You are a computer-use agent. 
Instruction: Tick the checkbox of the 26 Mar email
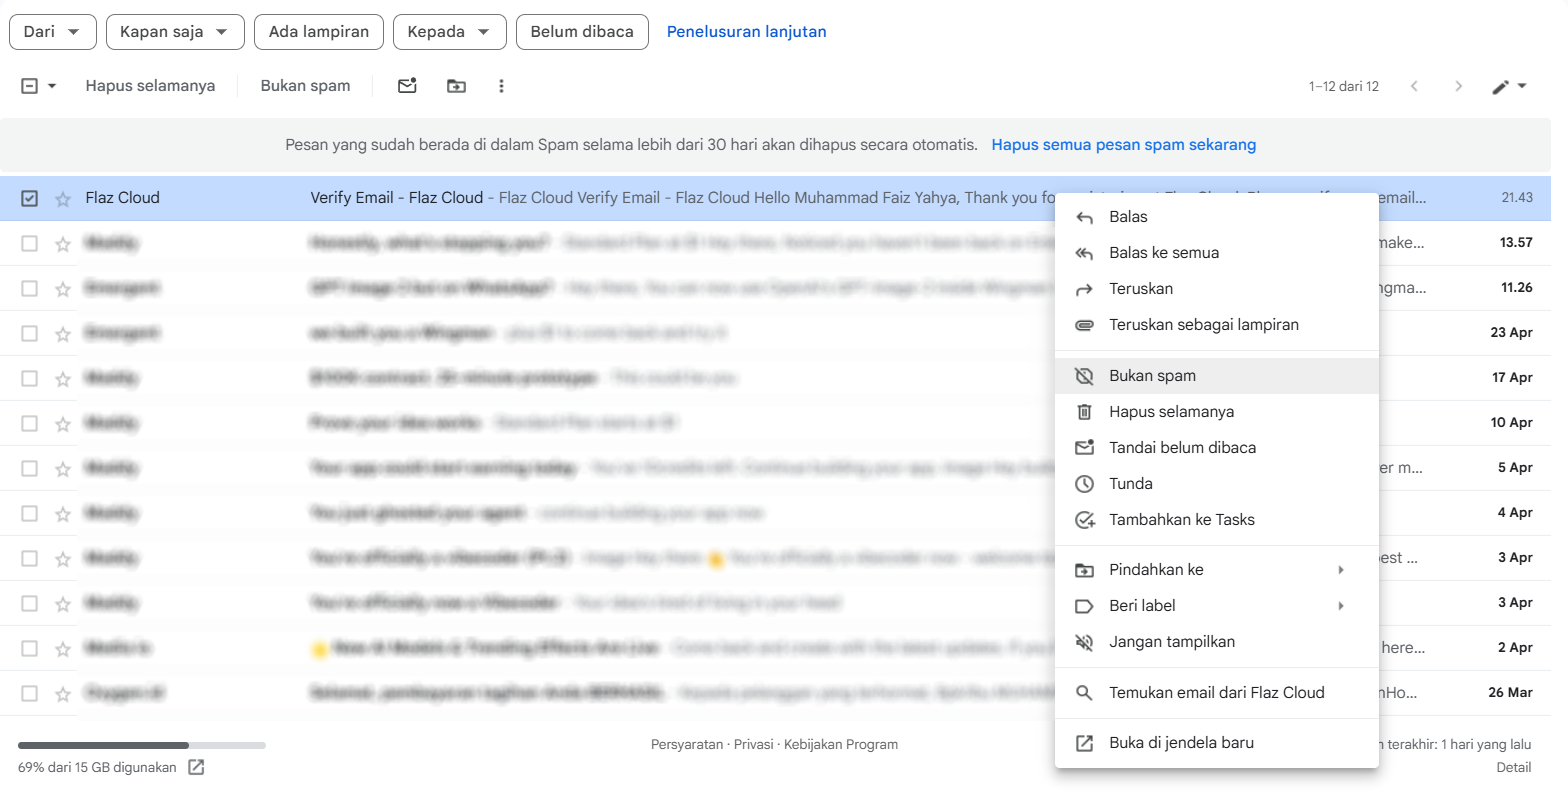[30, 693]
